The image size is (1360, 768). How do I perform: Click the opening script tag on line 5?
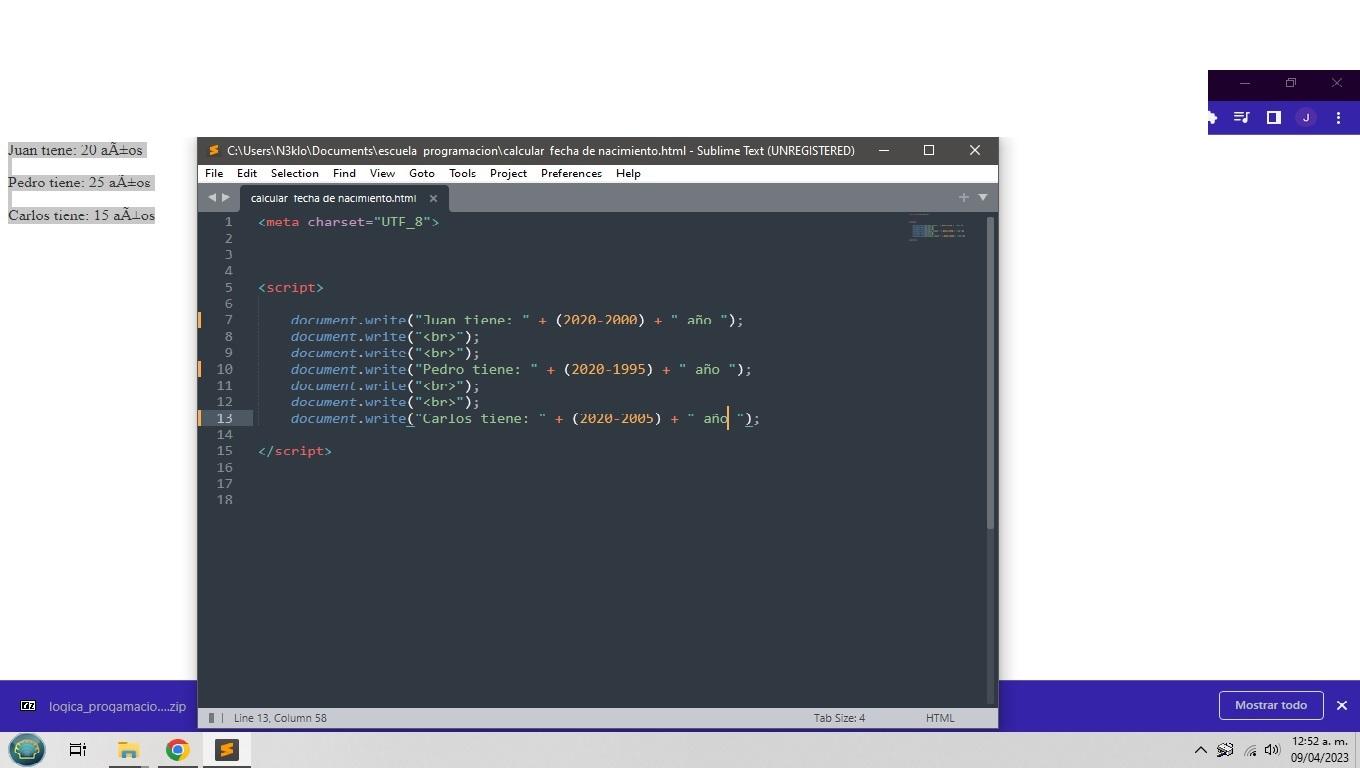pos(291,287)
